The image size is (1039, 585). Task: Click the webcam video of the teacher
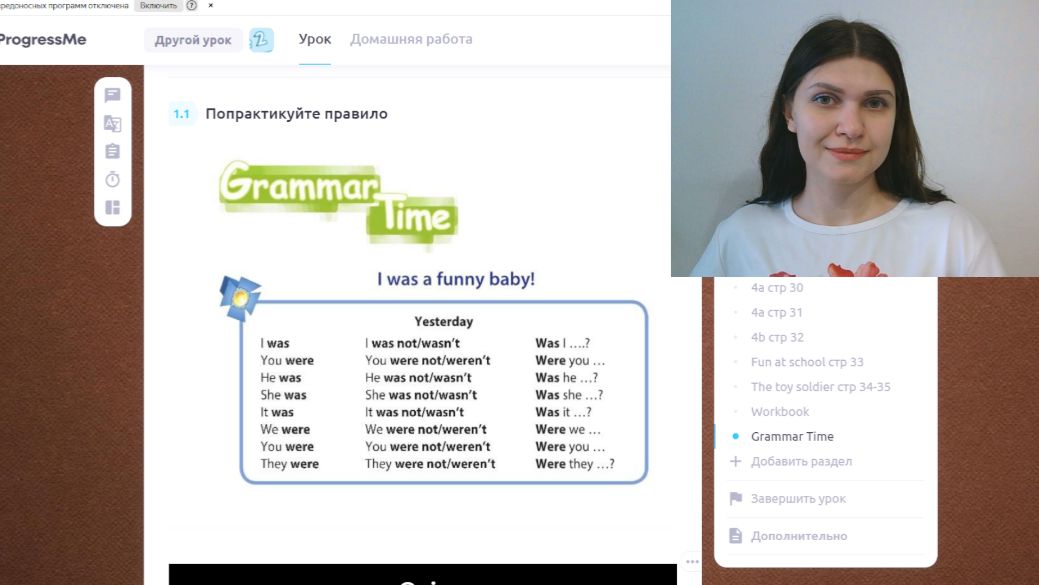(855, 138)
